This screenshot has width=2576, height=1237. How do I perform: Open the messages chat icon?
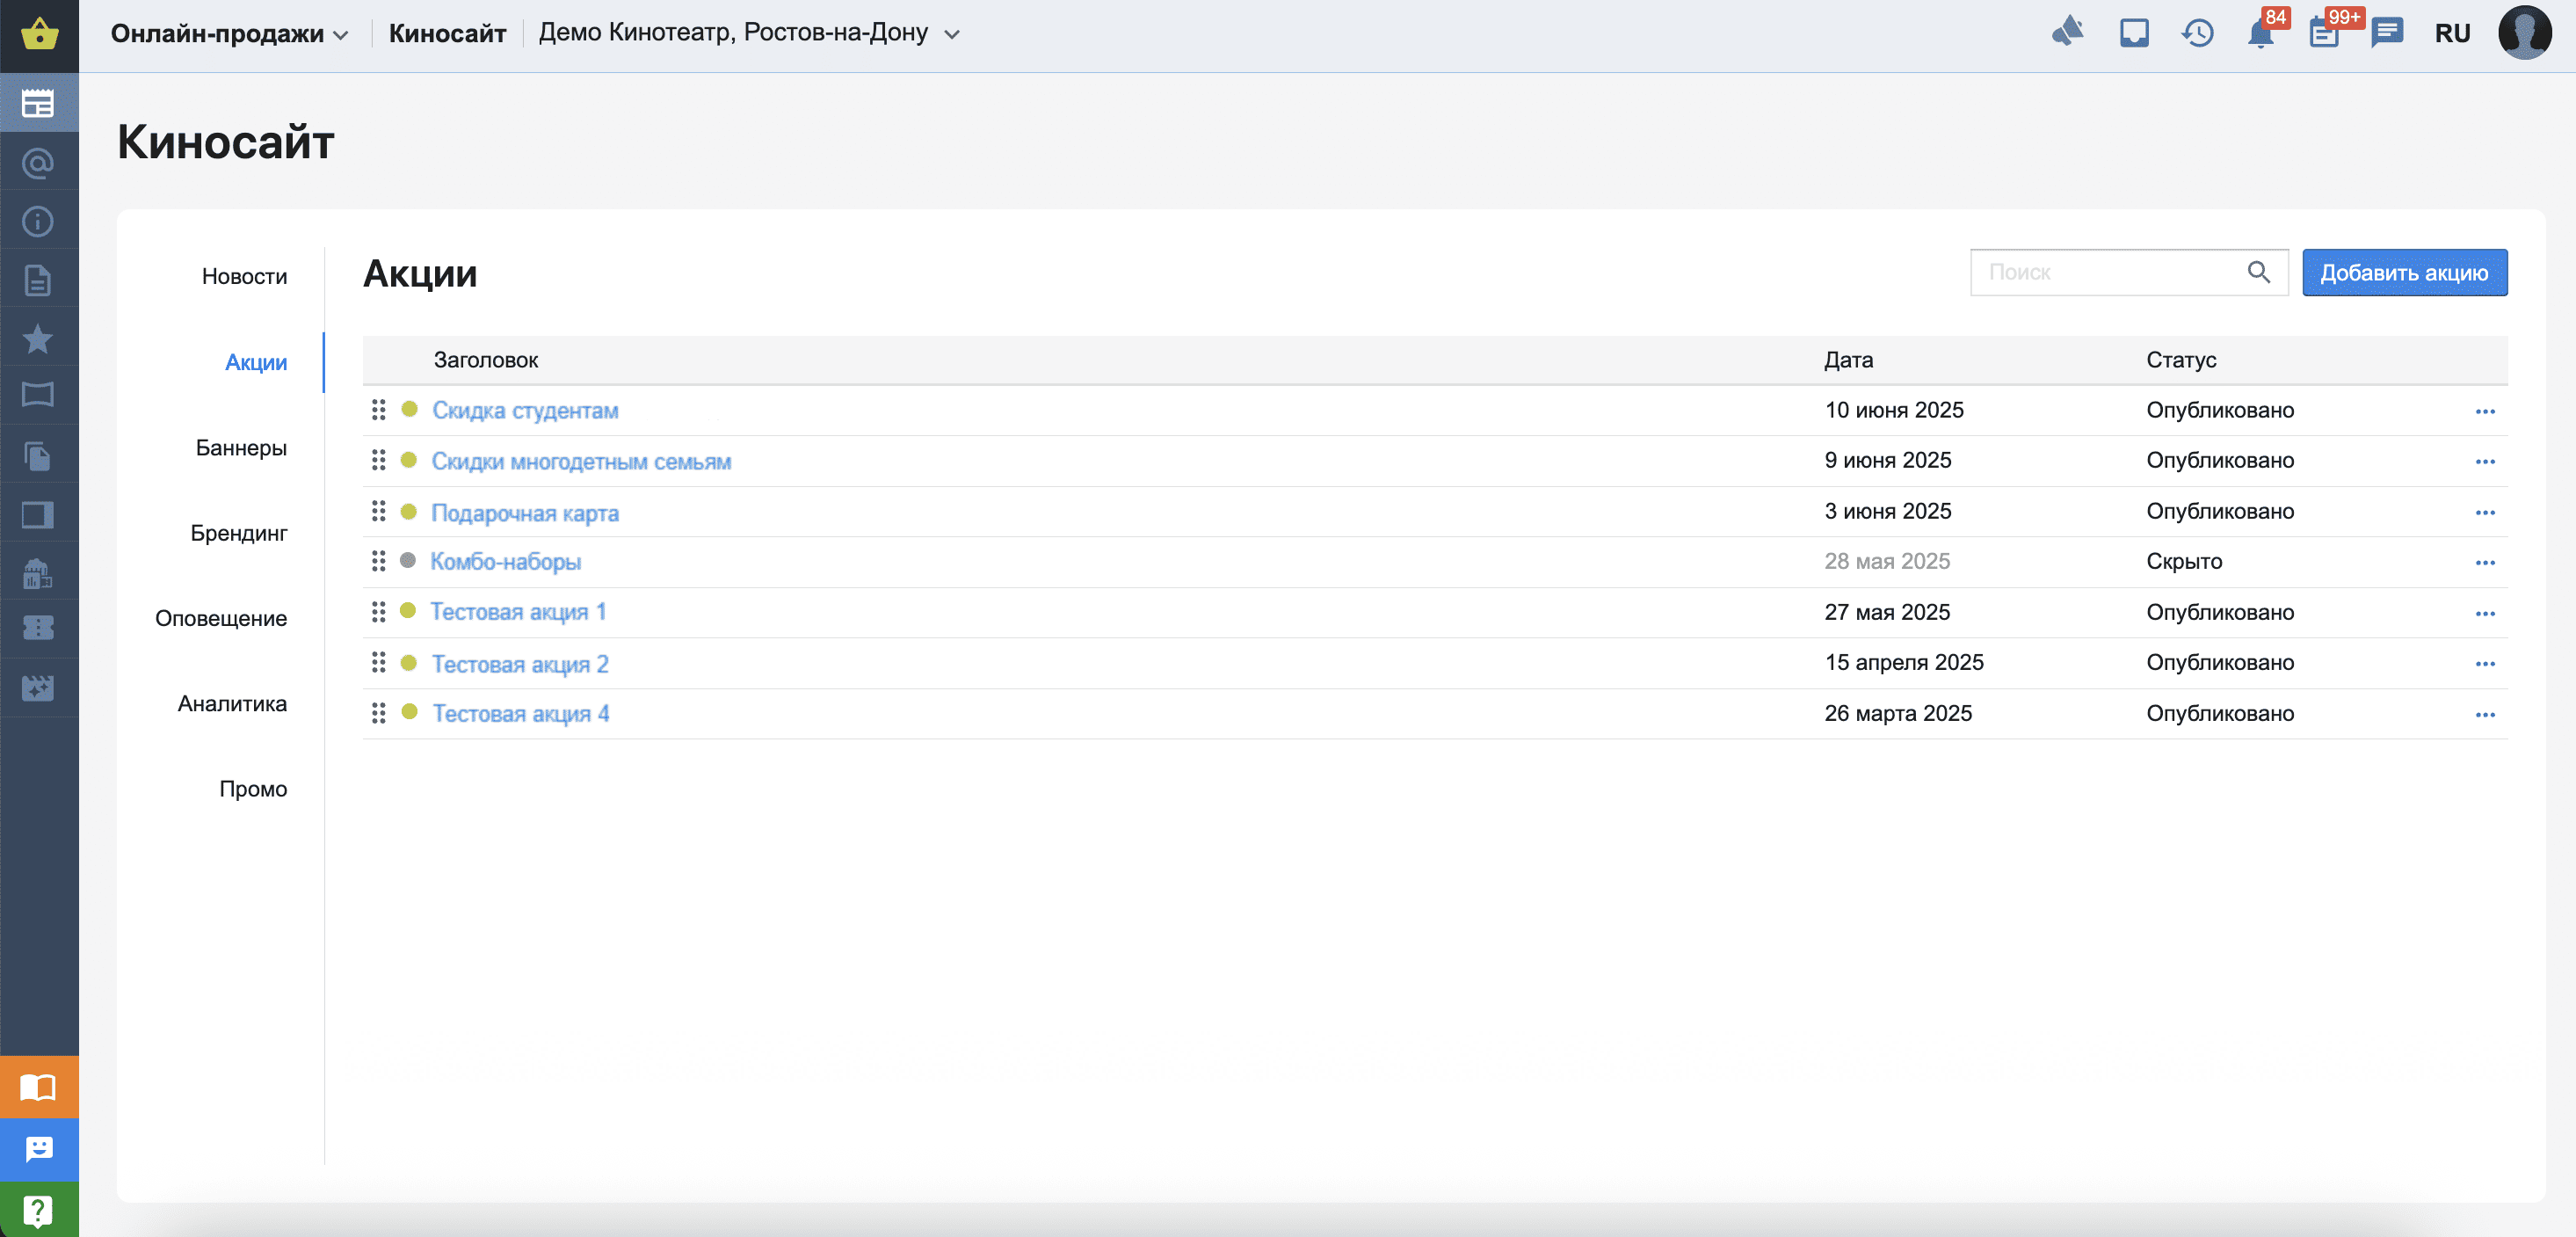pyautogui.click(x=2387, y=33)
